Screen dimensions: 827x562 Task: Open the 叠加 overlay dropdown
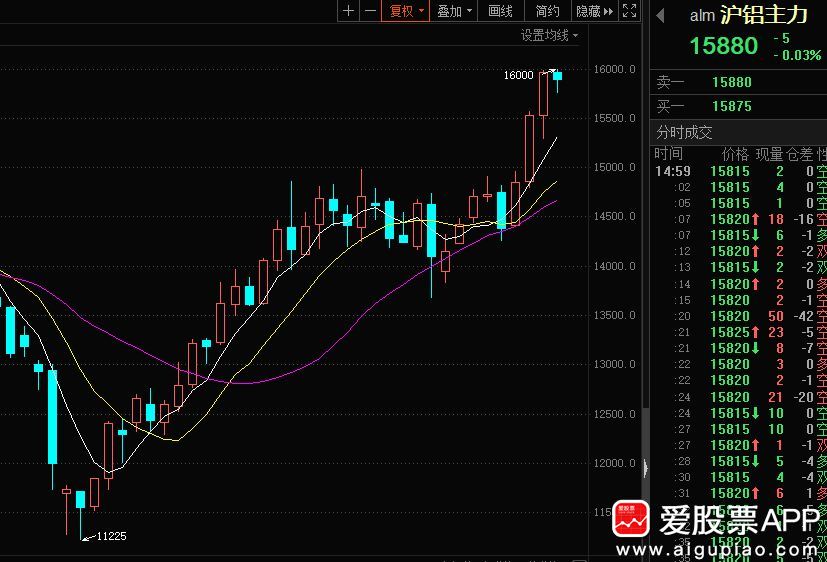tap(454, 11)
